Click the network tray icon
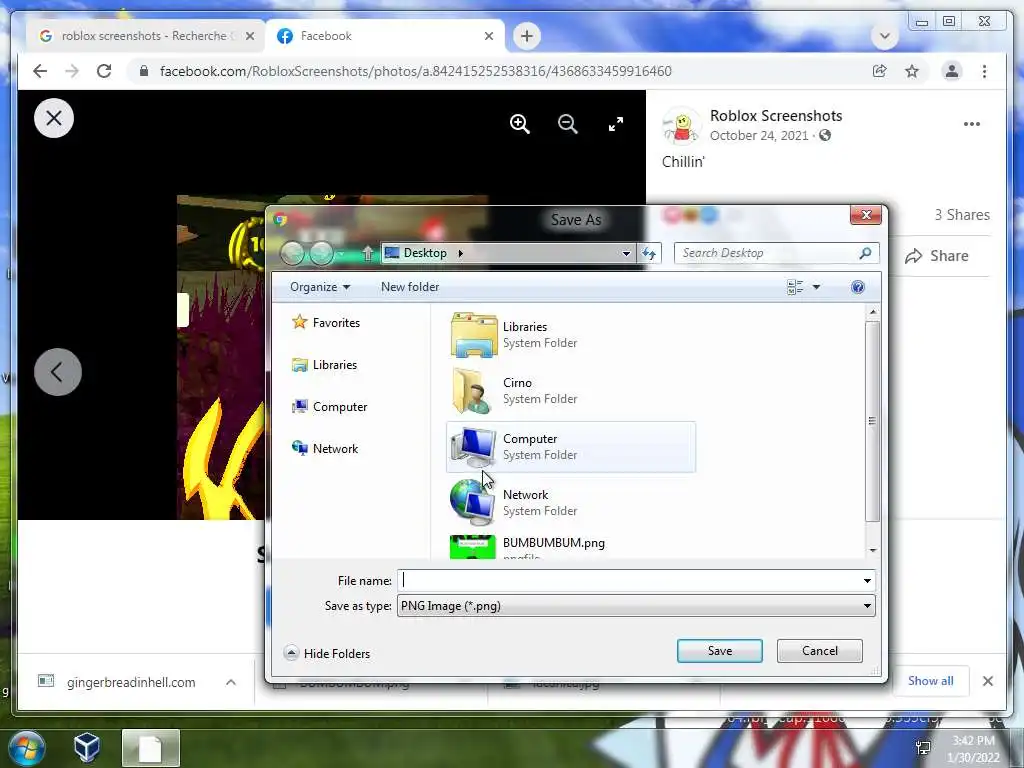1024x768 pixels. pyautogui.click(x=923, y=748)
